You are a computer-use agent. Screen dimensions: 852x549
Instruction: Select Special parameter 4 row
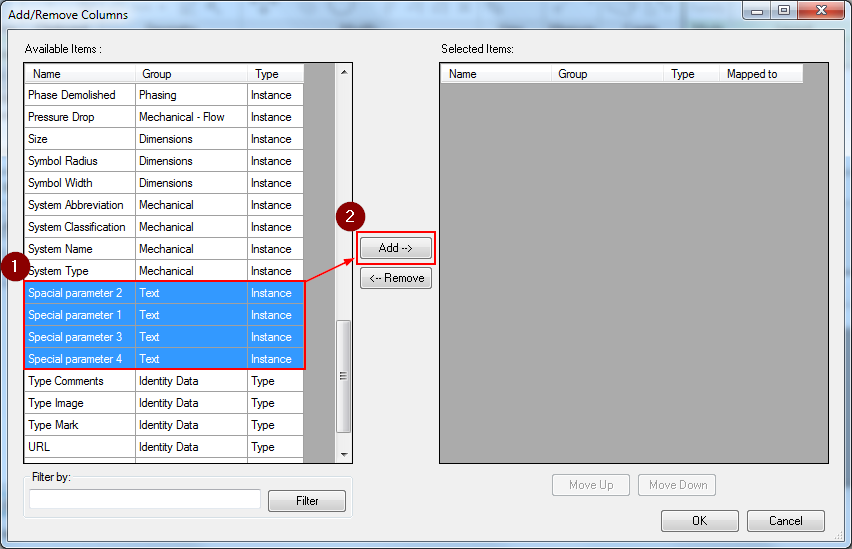(164, 359)
